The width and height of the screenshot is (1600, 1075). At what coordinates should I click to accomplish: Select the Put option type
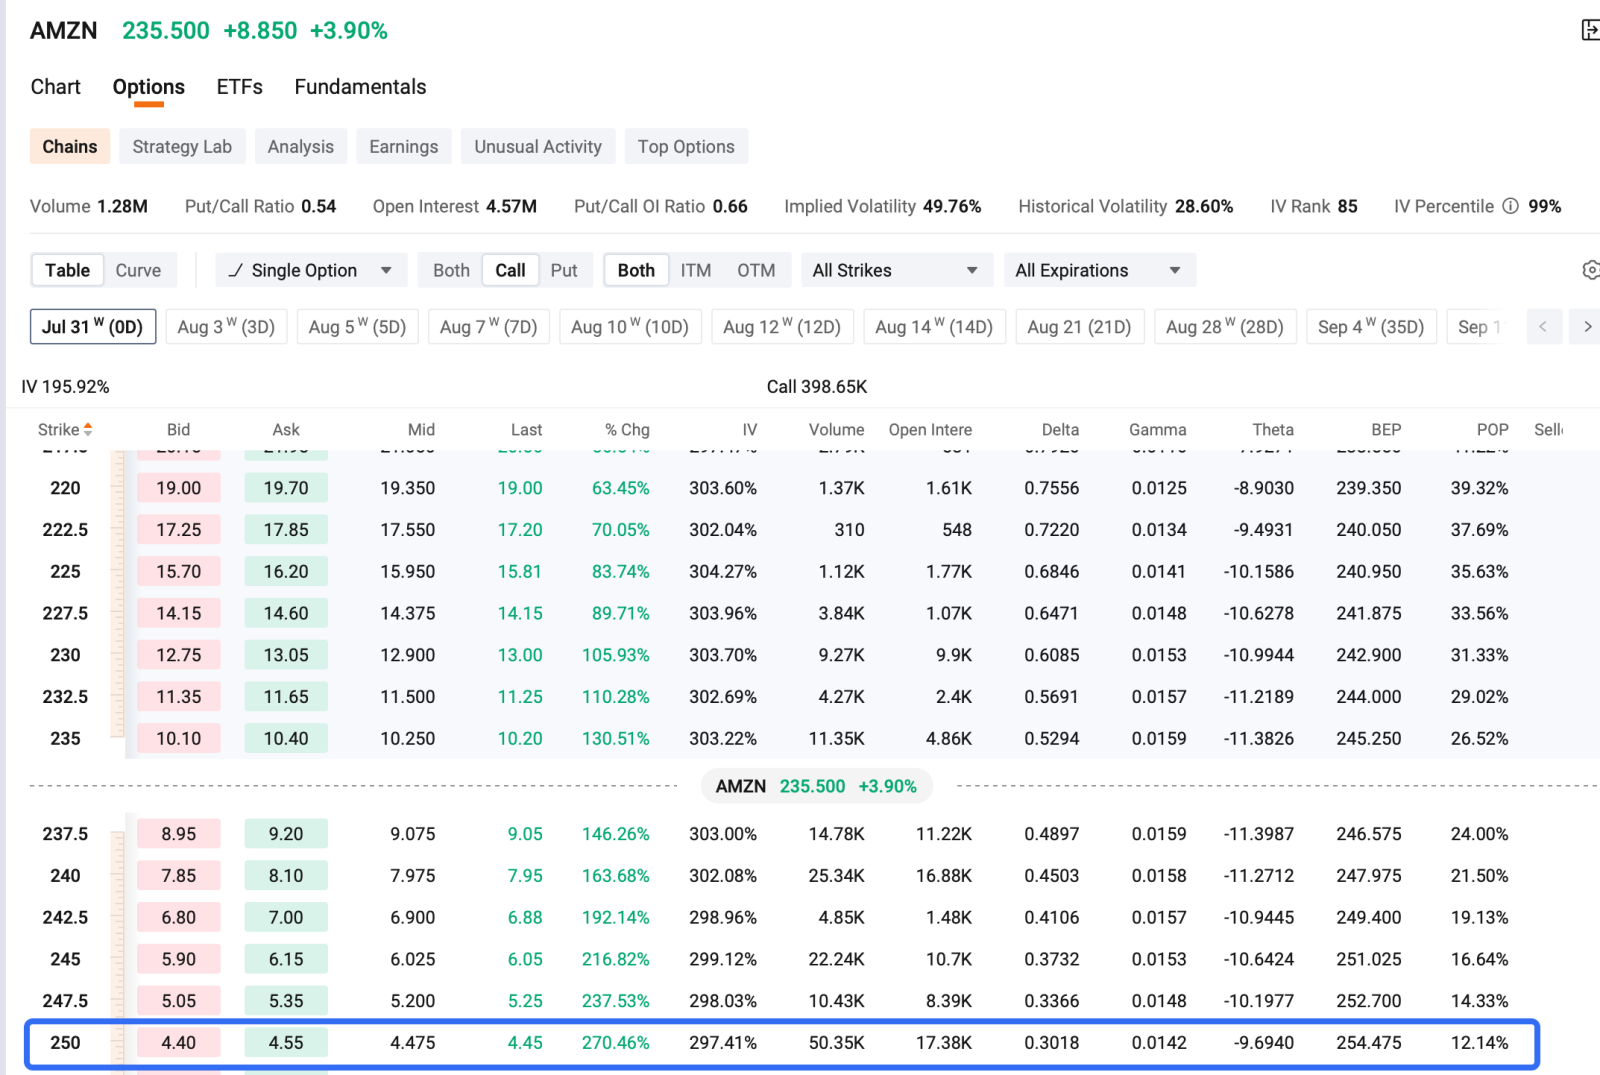[x=564, y=270]
